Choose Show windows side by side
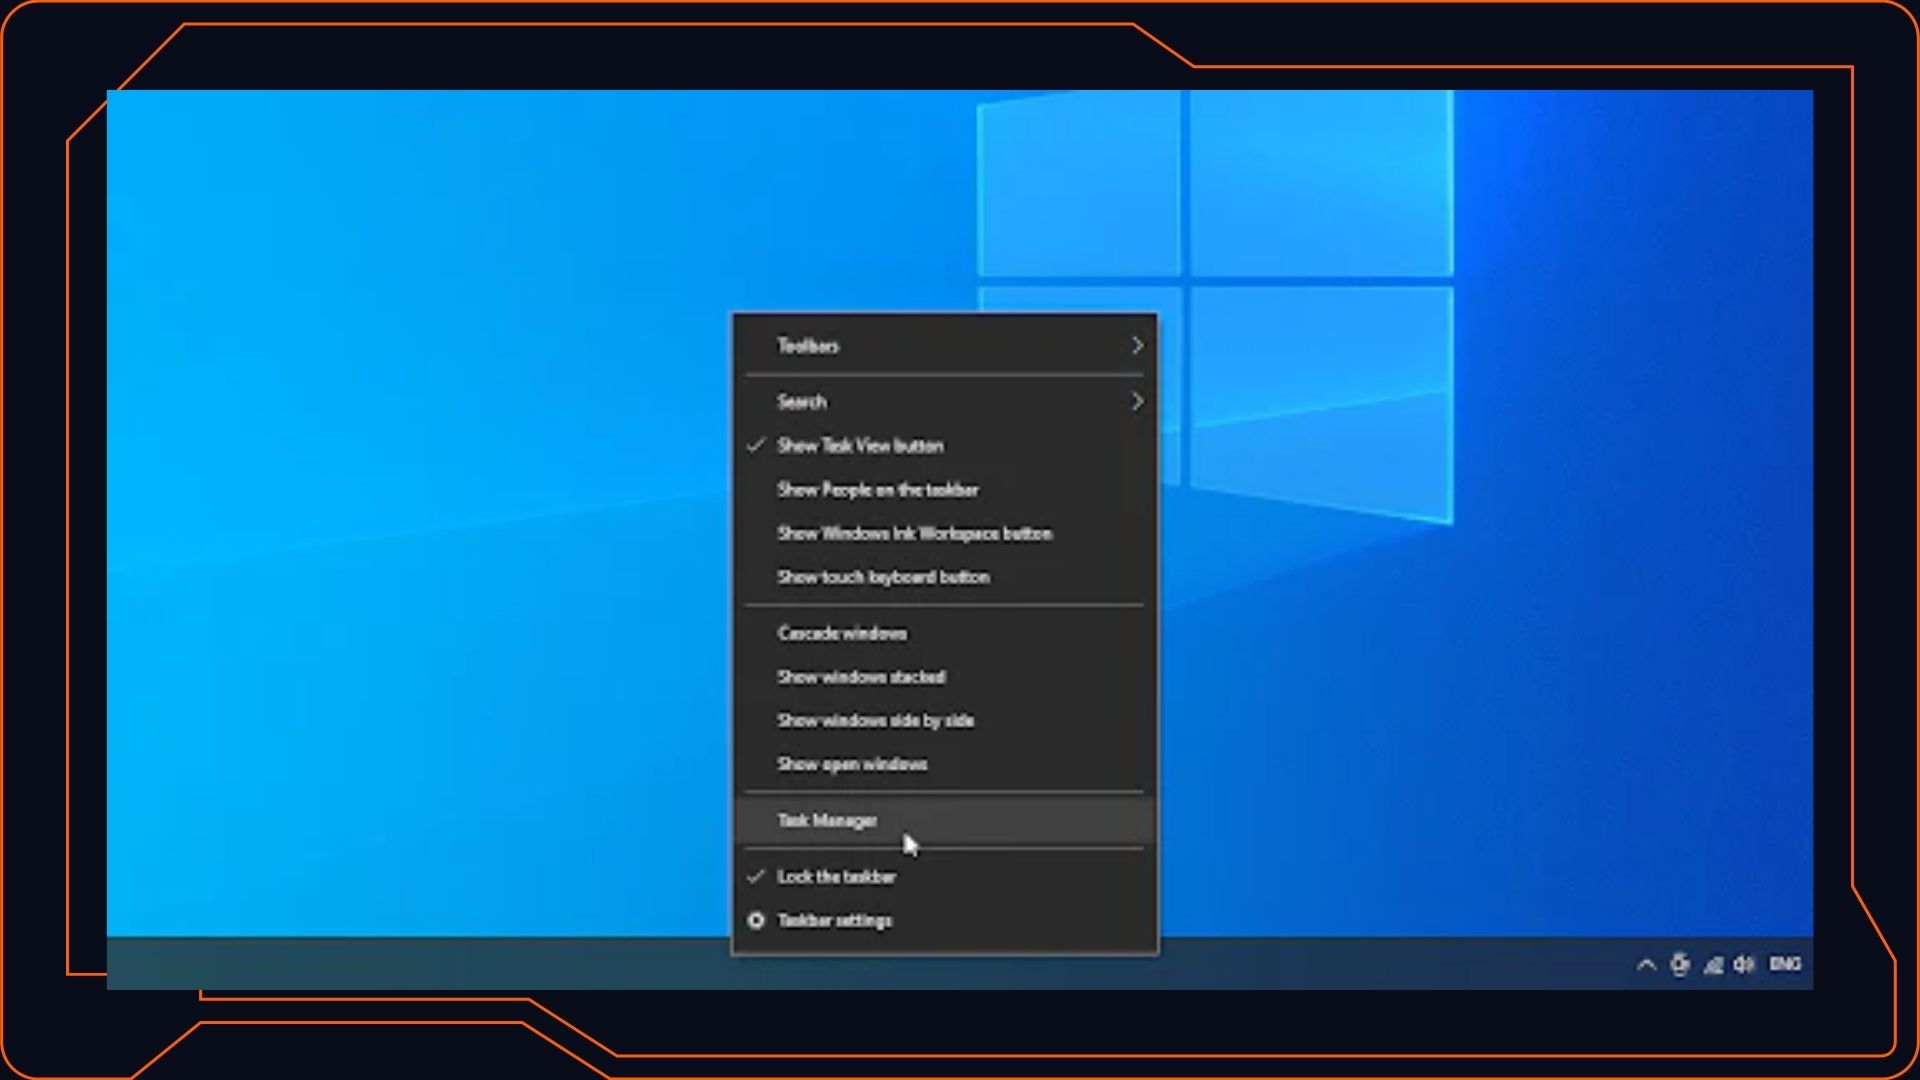 (945, 720)
